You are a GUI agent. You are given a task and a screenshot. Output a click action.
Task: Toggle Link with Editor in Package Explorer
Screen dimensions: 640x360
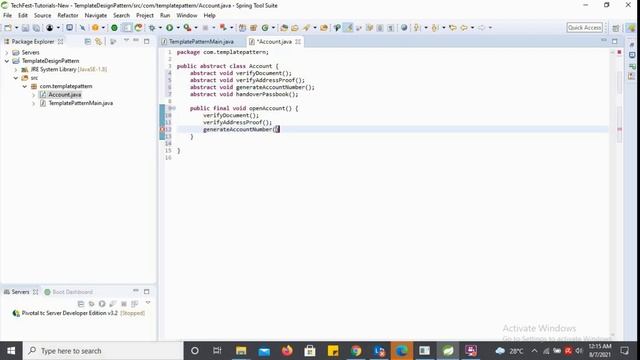98,41
